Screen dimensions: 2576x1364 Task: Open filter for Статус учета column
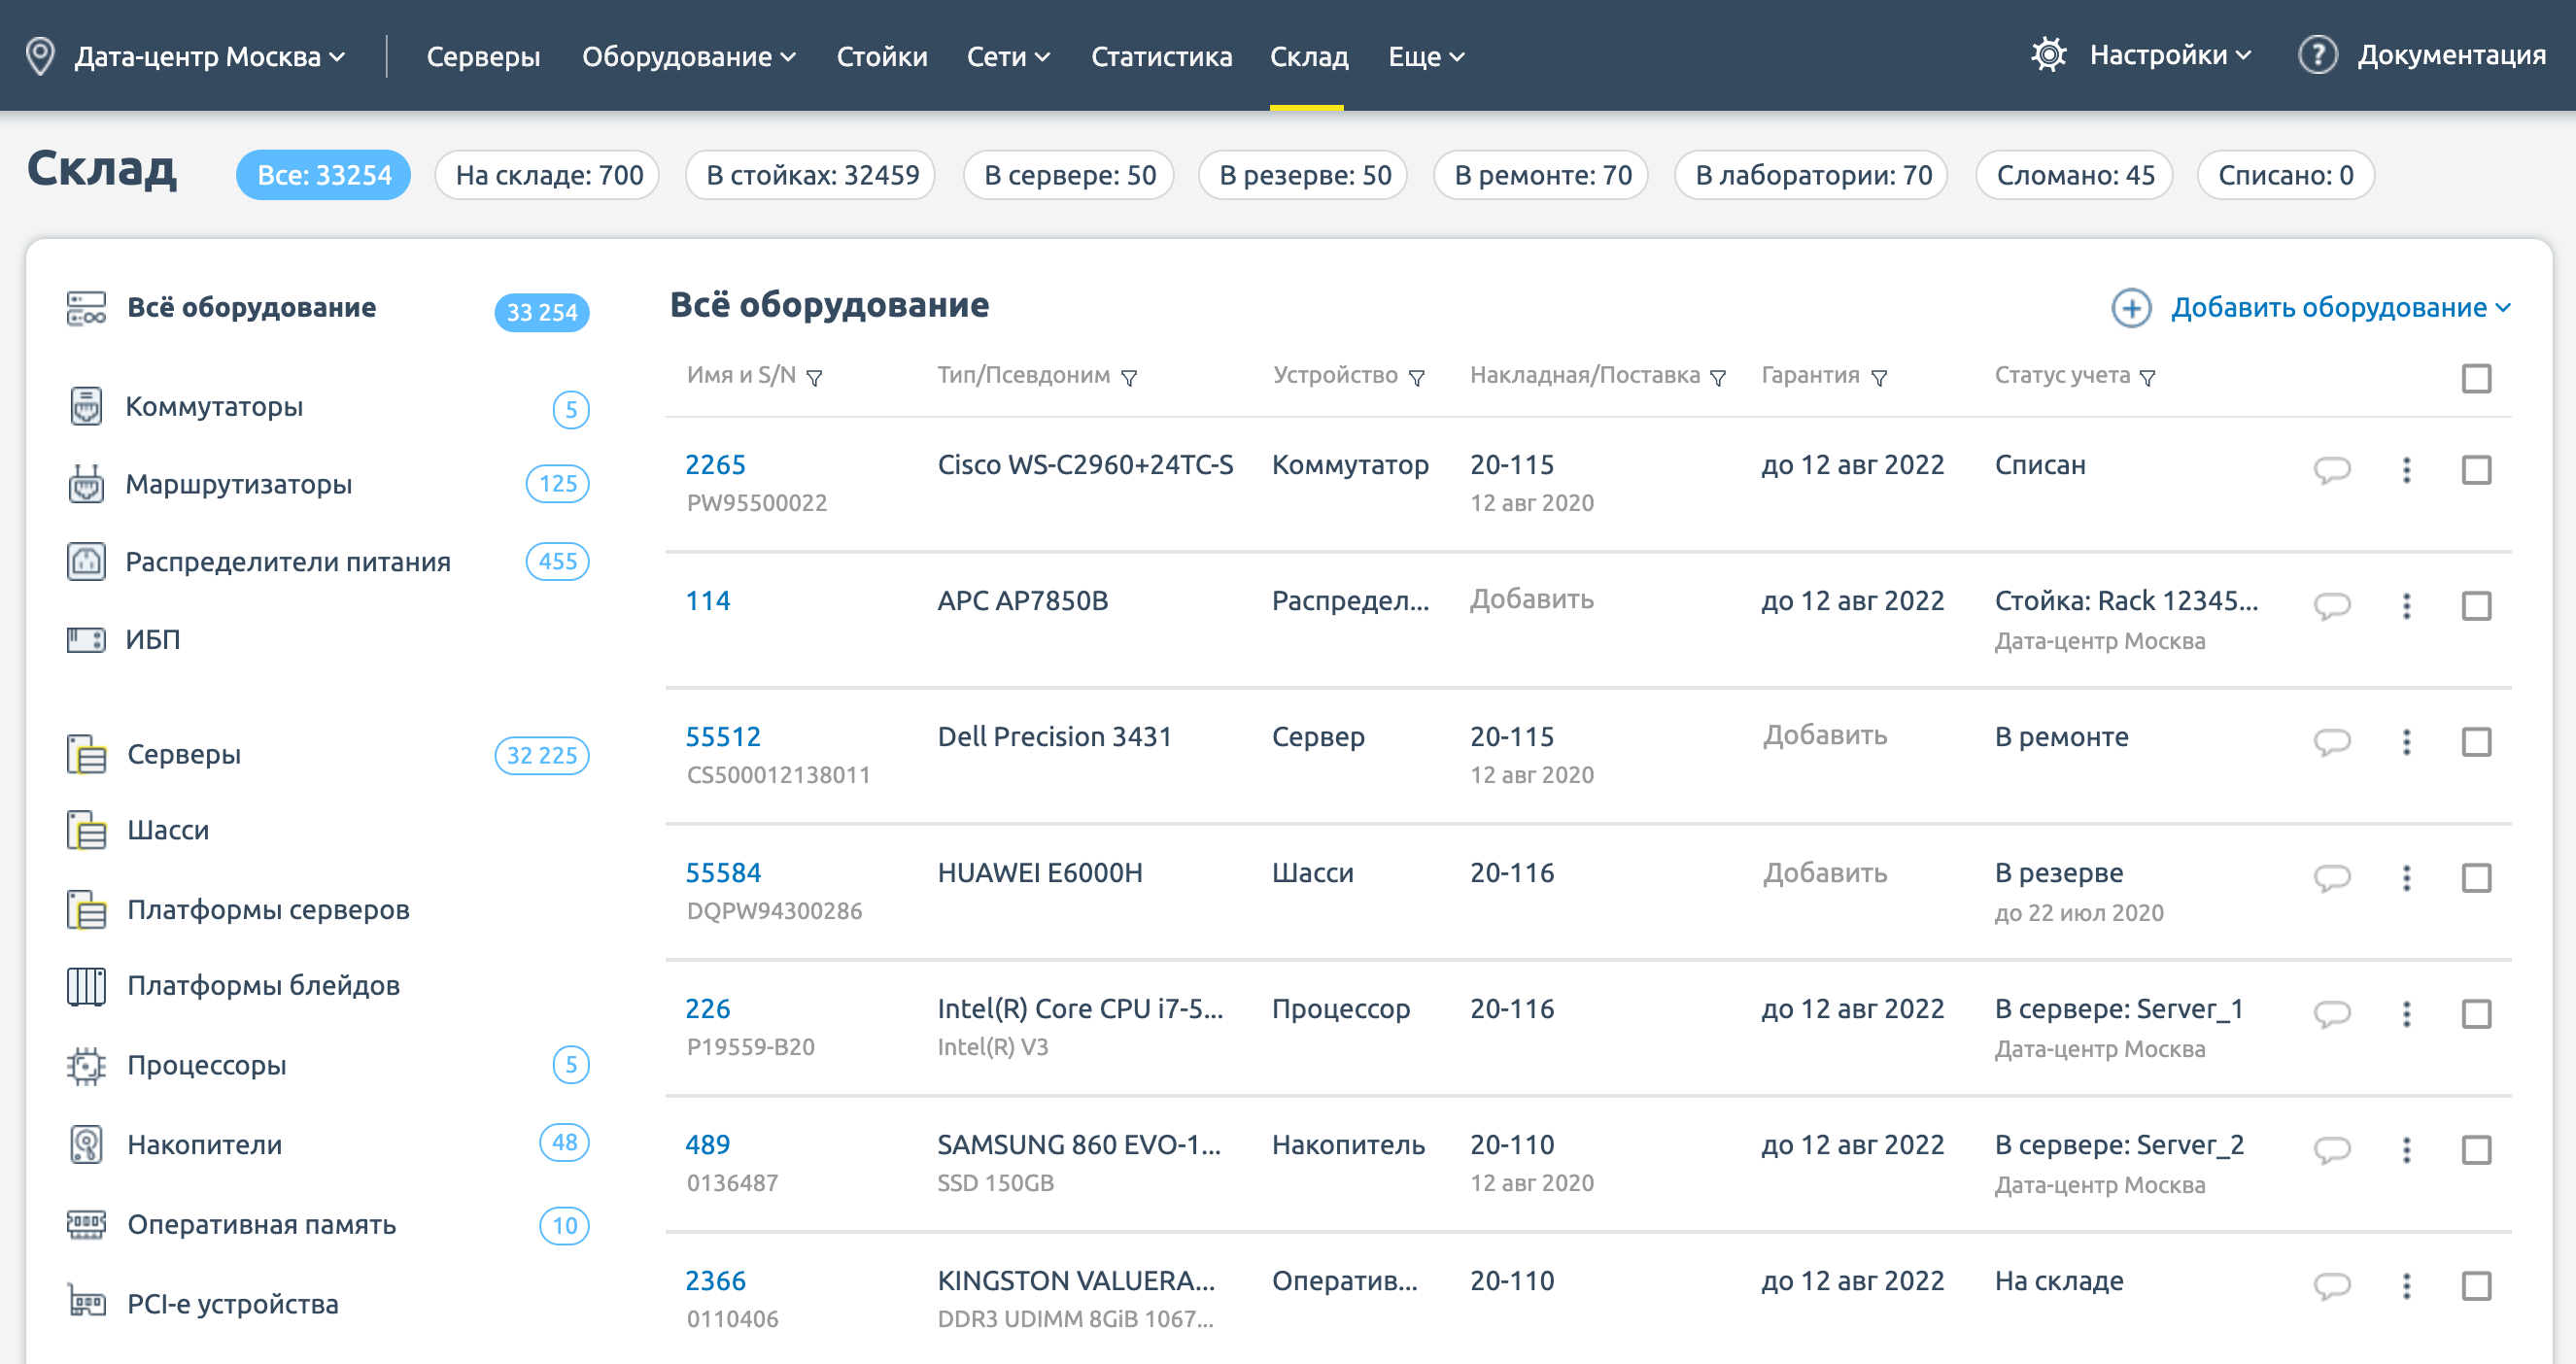coord(2147,378)
